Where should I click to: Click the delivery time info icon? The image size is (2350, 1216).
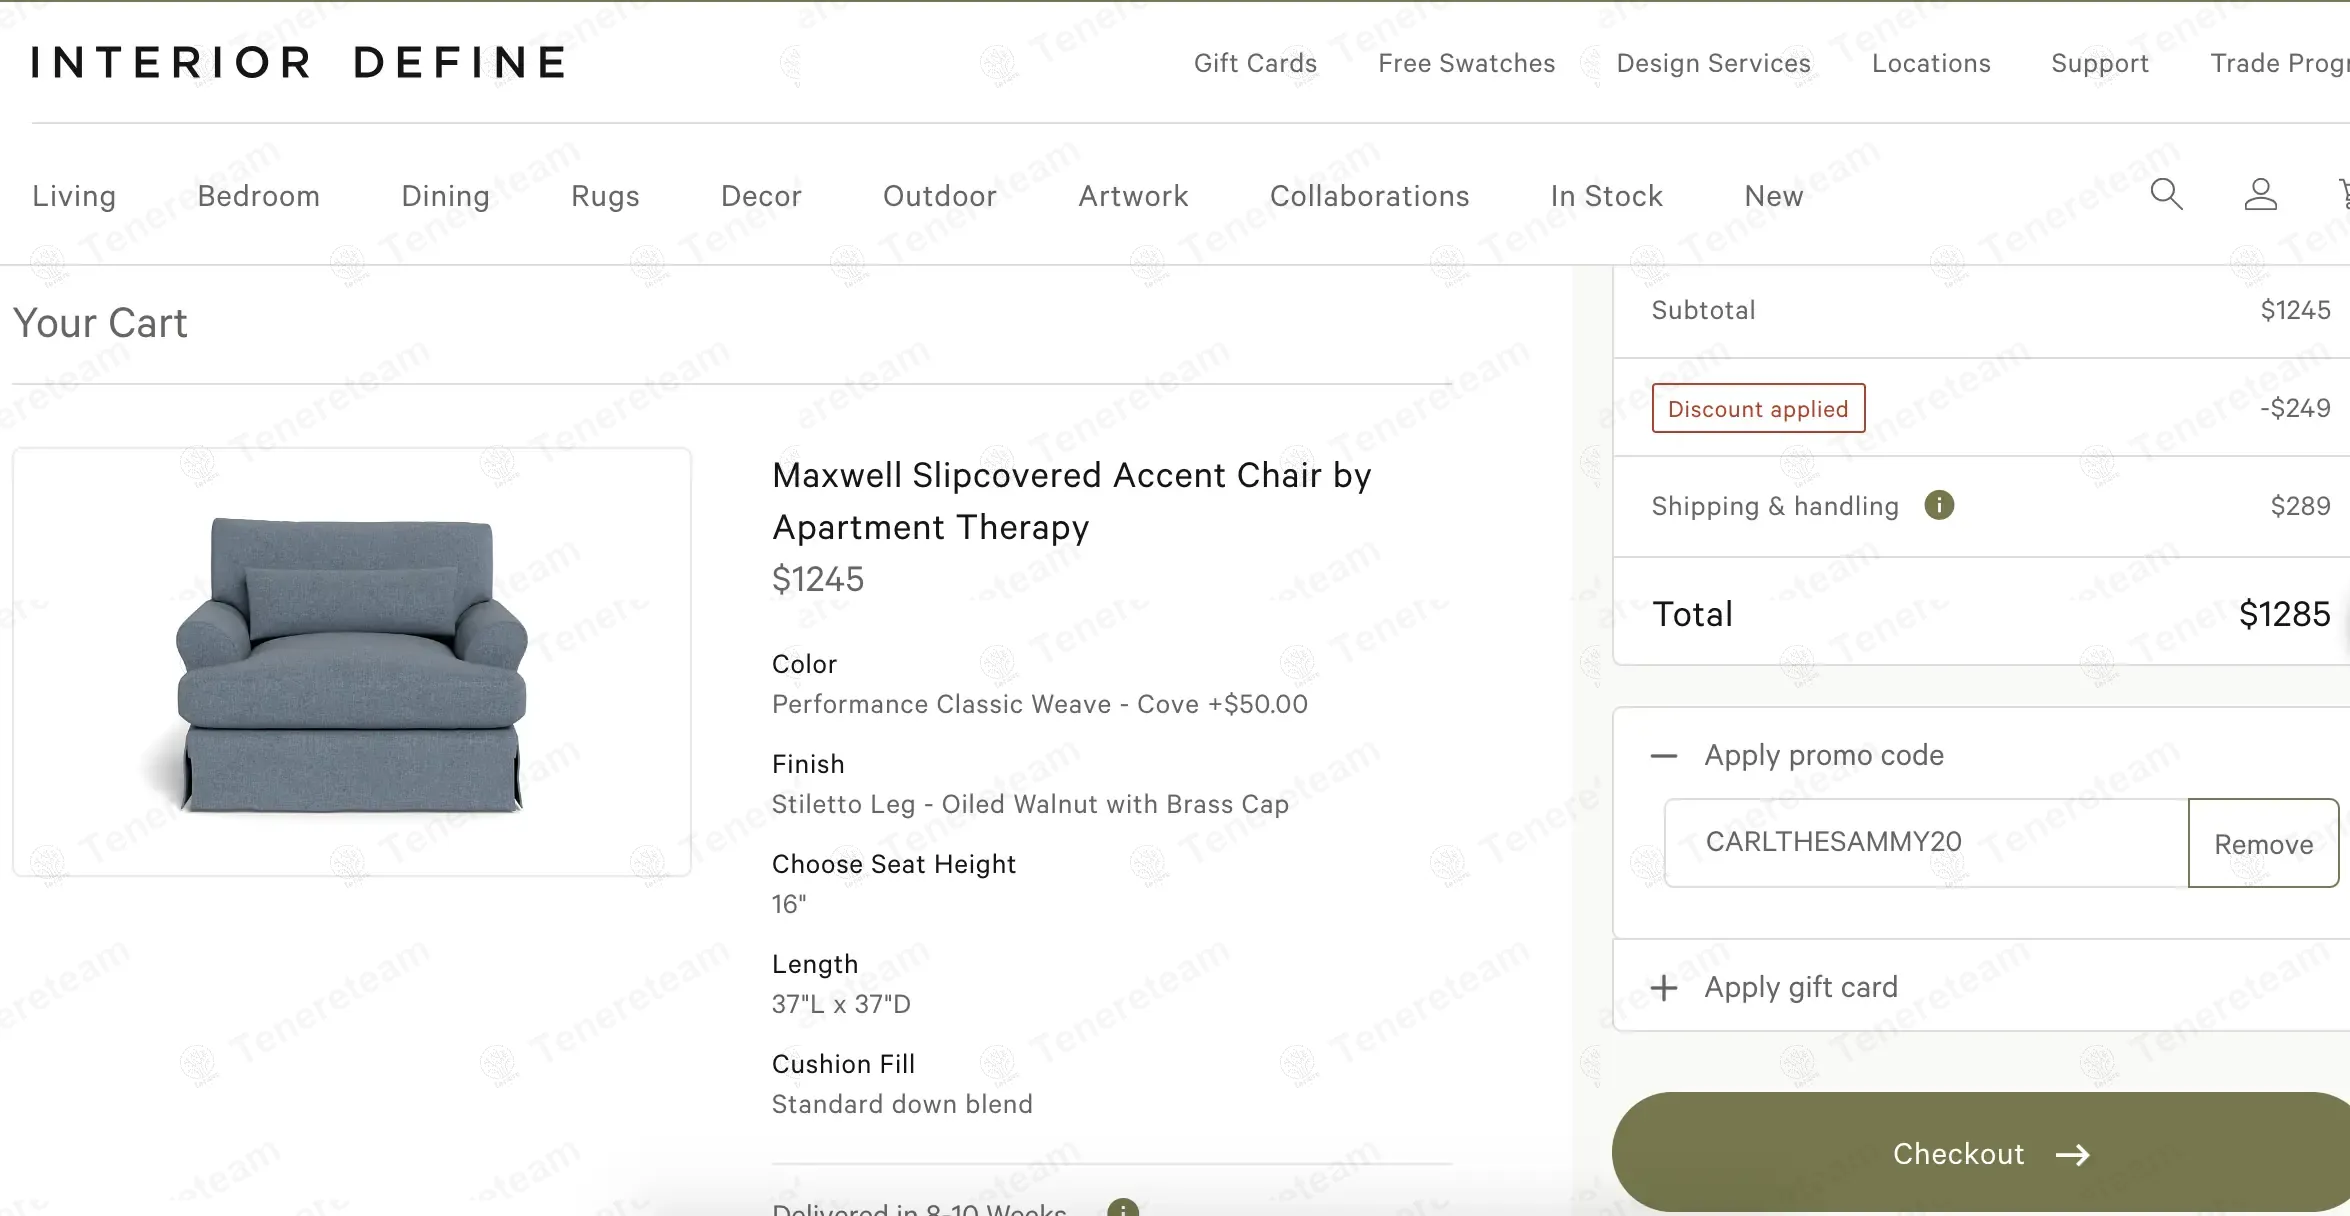(1123, 1208)
